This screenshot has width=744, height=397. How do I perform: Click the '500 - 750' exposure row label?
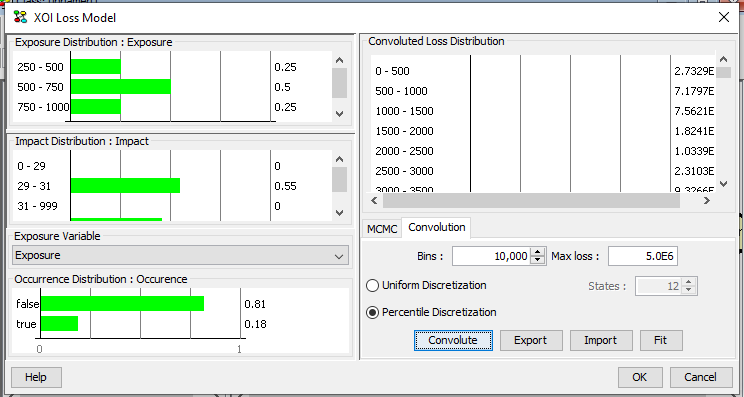40,87
